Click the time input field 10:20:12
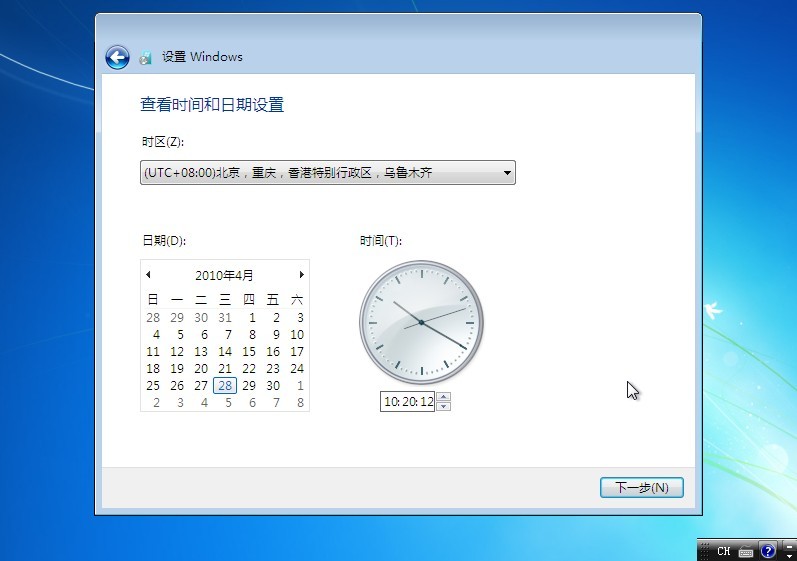The height and width of the screenshot is (561, 797). (x=408, y=401)
